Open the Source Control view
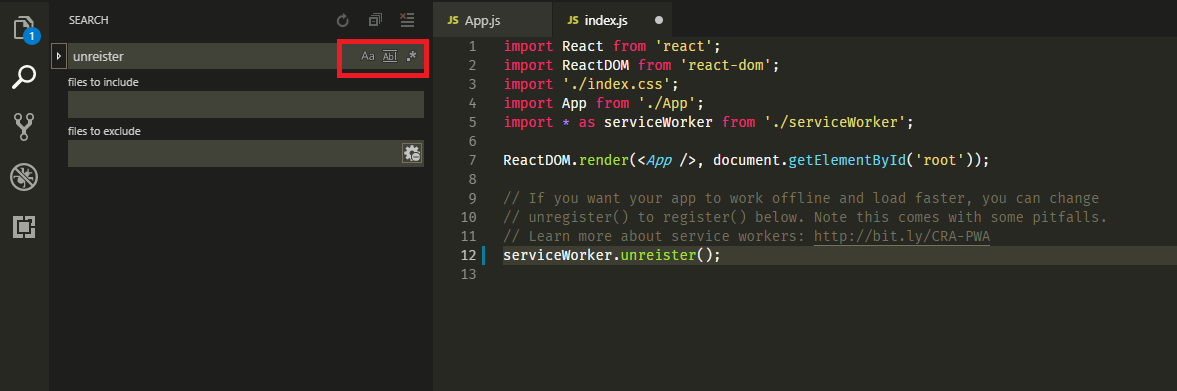The width and height of the screenshot is (1177, 391). tap(24, 127)
